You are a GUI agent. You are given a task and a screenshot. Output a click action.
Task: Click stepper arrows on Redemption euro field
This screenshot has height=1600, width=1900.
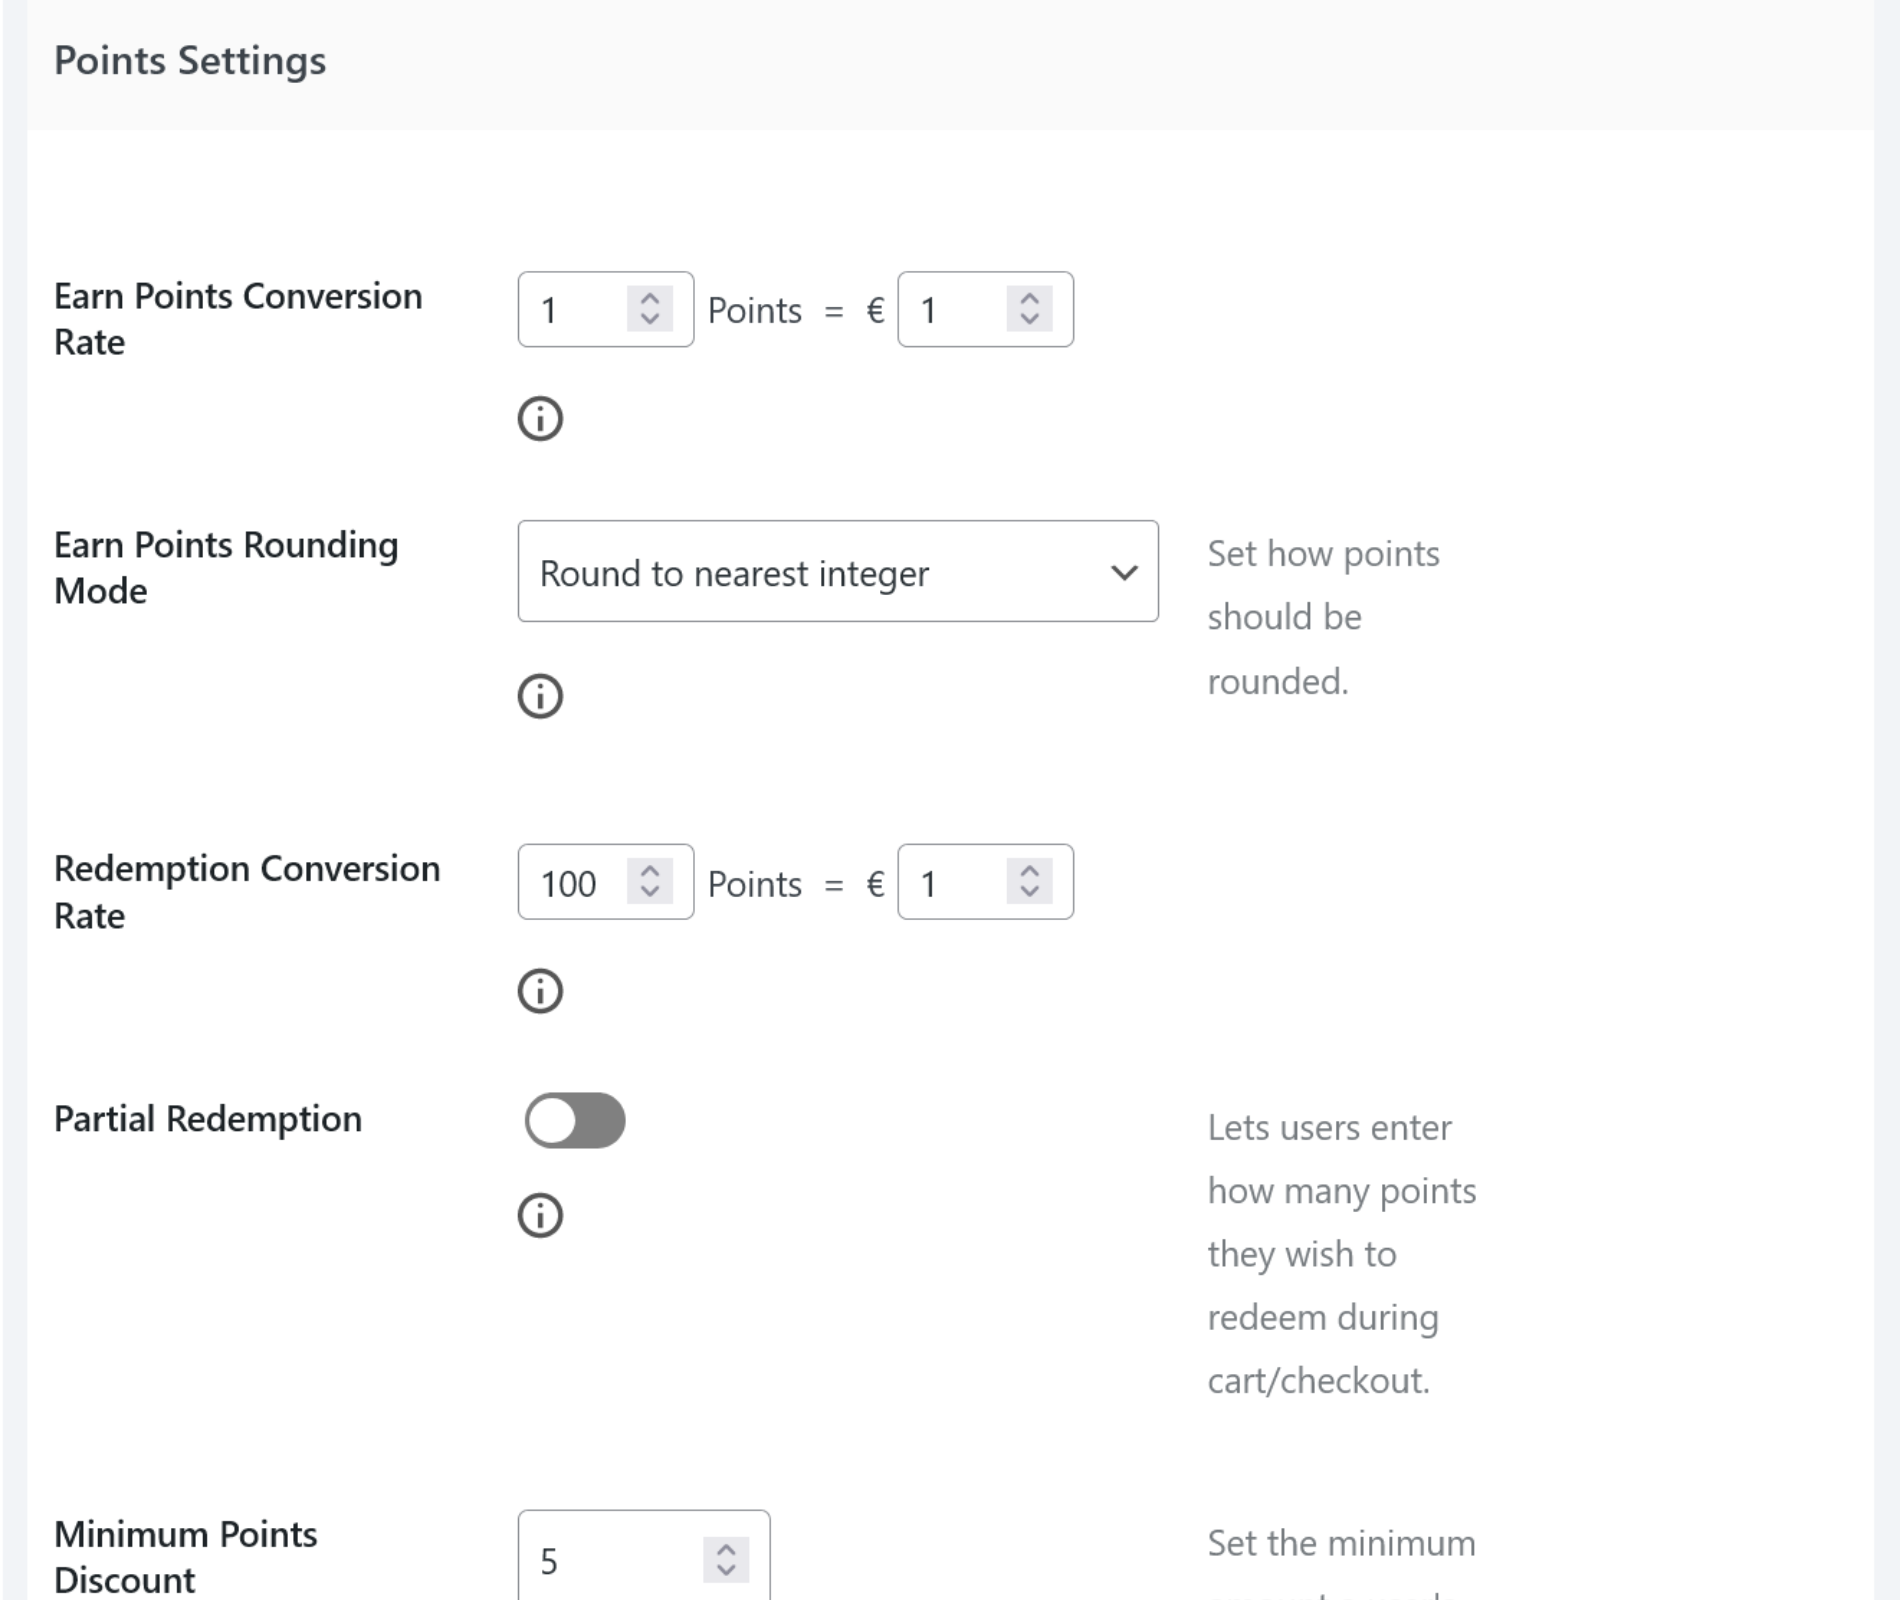[1029, 882]
